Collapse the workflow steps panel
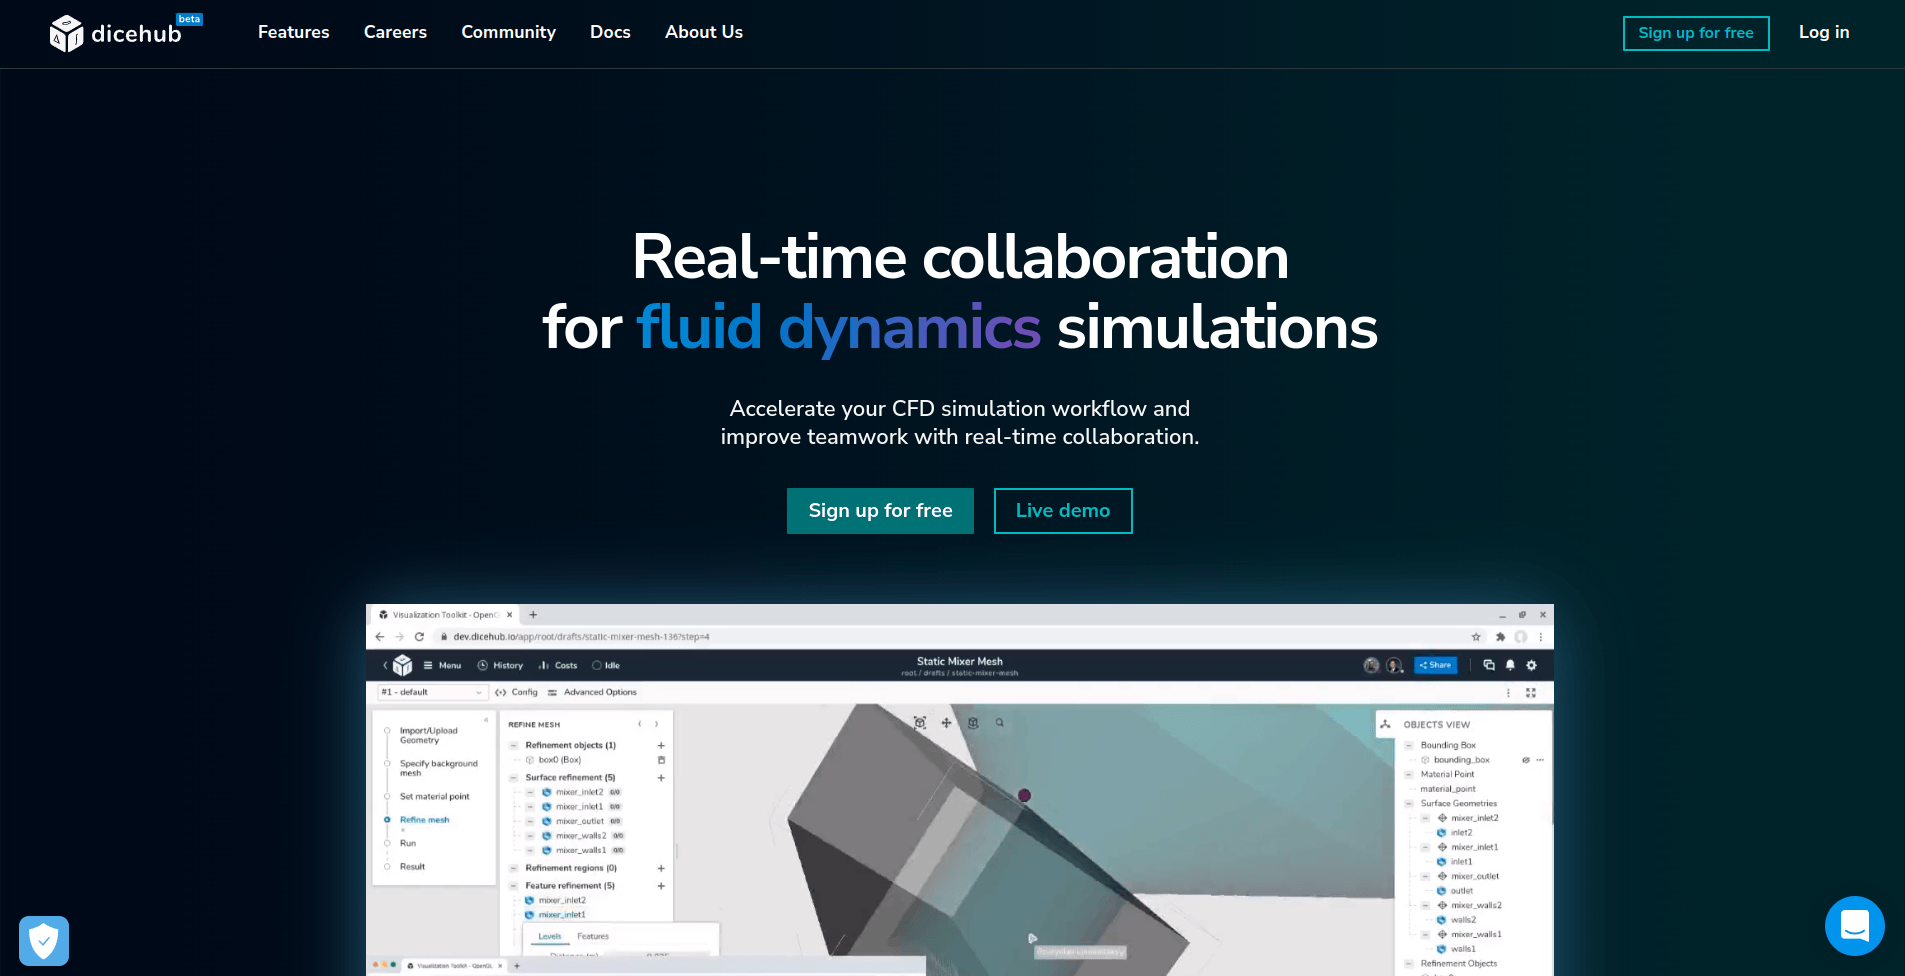The width and height of the screenshot is (1905, 976). point(487,720)
